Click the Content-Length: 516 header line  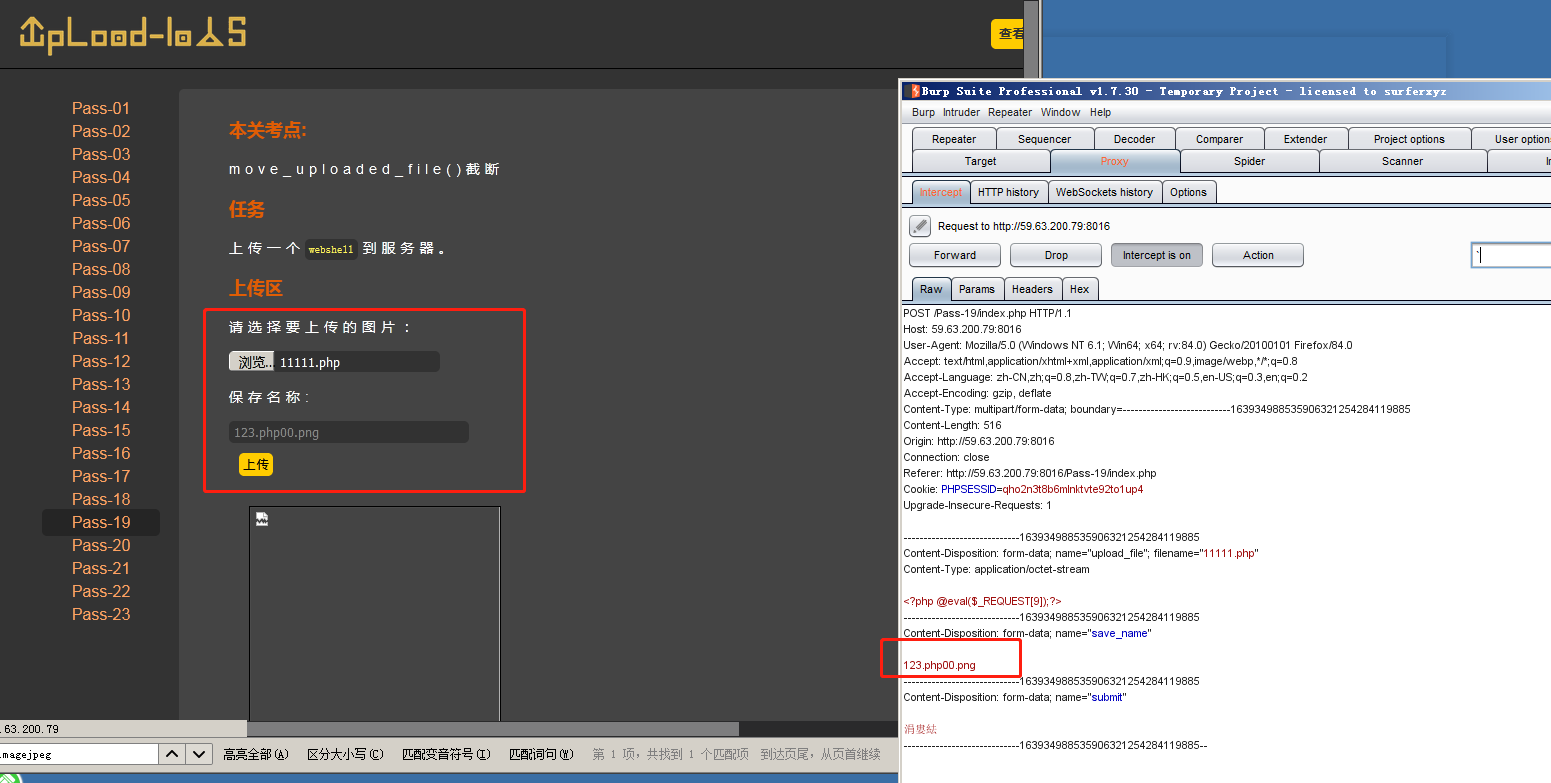click(952, 425)
